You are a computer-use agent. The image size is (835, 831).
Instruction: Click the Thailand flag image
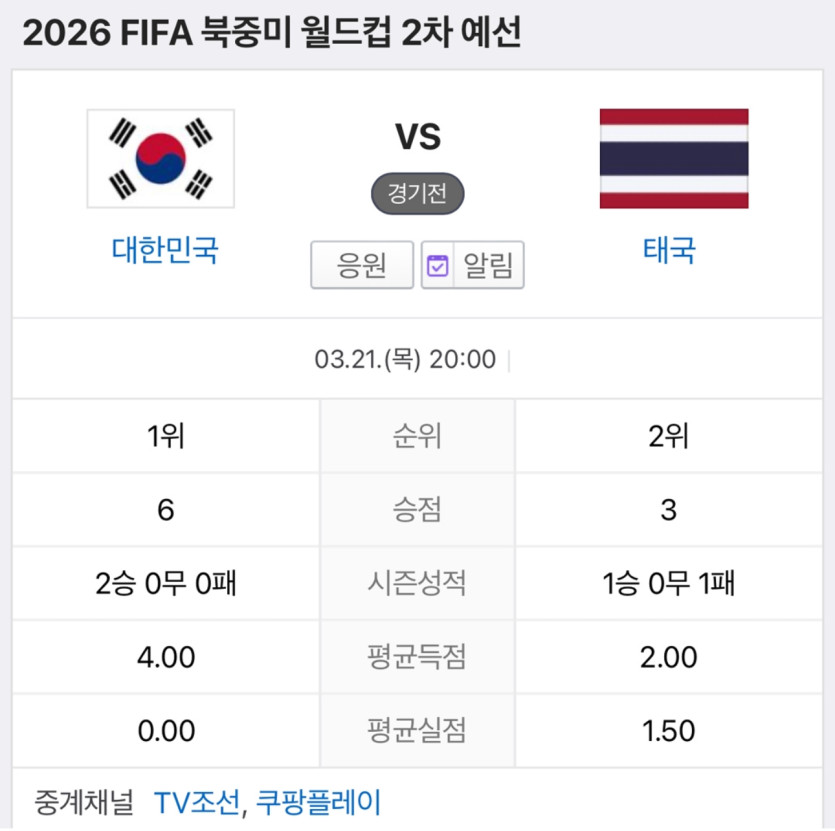[674, 158]
